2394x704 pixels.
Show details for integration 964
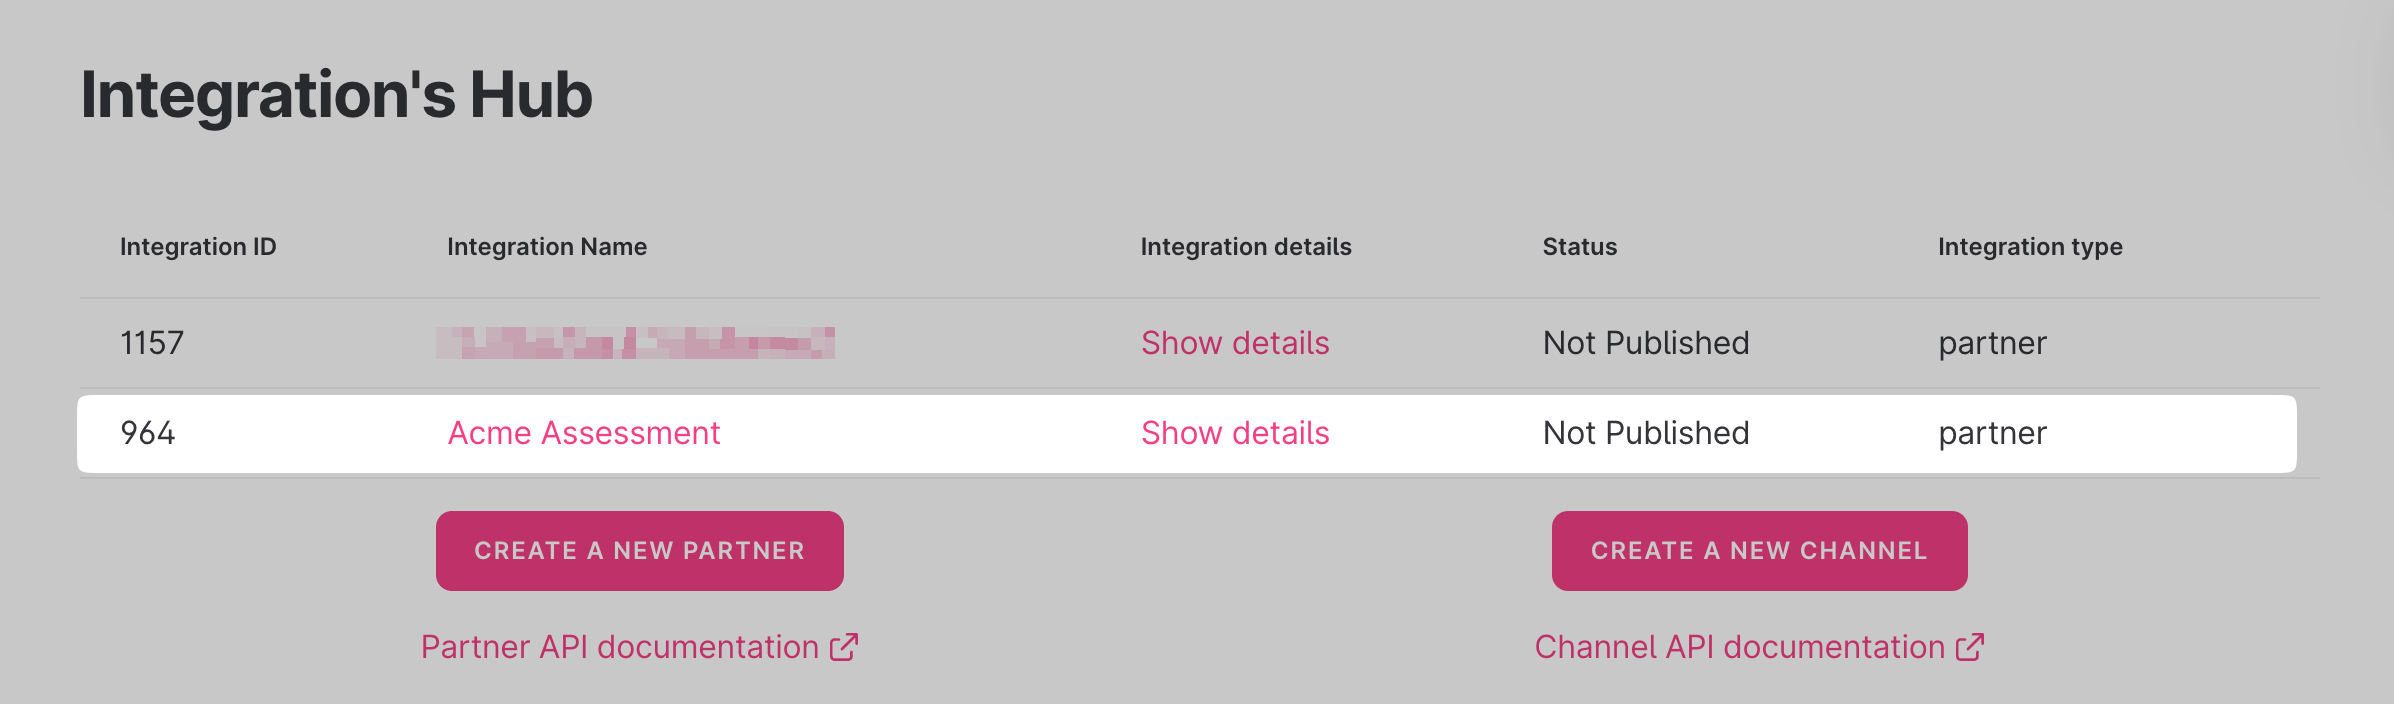1235,433
